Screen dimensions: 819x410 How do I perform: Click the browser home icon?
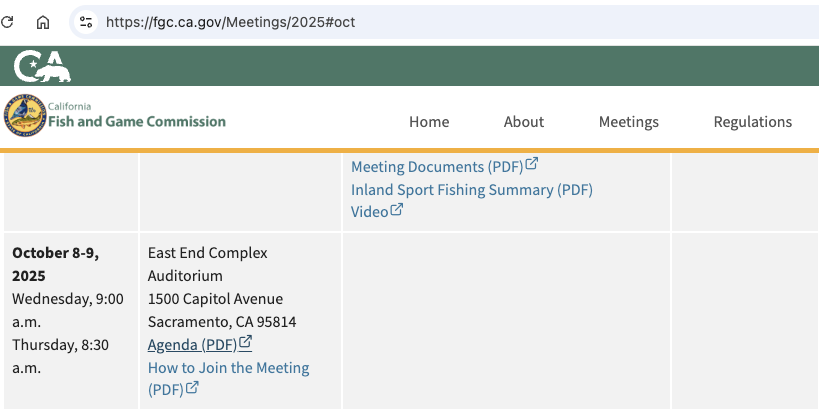coord(43,21)
